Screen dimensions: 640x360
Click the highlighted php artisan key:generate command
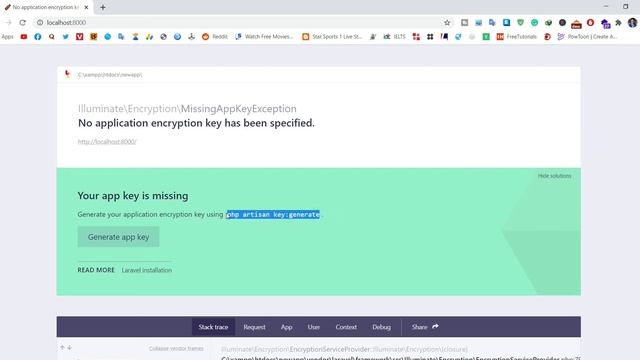pos(273,214)
